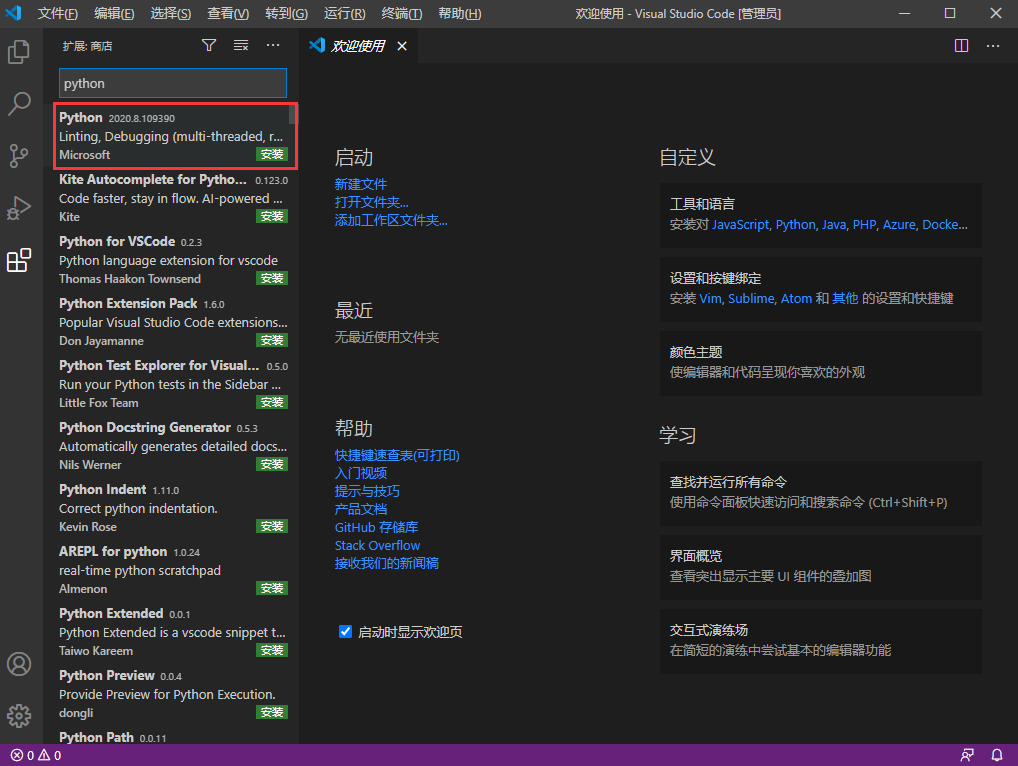The height and width of the screenshot is (766, 1018).
Task: Click the VS Code logo in title bar
Action: point(14,13)
